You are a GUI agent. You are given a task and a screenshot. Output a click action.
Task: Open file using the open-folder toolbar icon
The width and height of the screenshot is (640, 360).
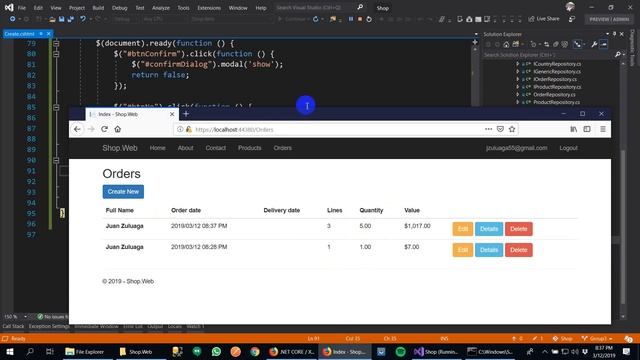[x=52, y=19]
